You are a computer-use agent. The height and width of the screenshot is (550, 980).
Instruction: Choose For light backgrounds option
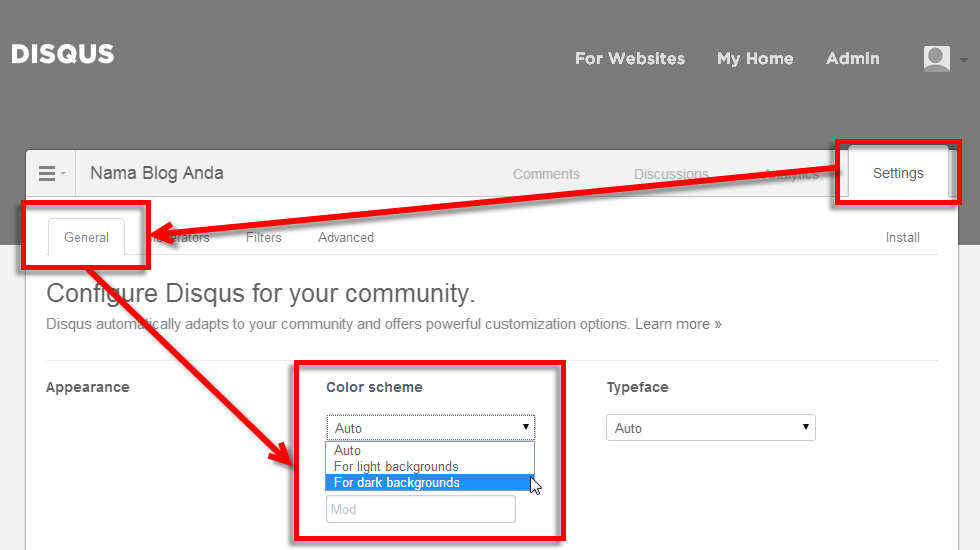click(x=430, y=466)
